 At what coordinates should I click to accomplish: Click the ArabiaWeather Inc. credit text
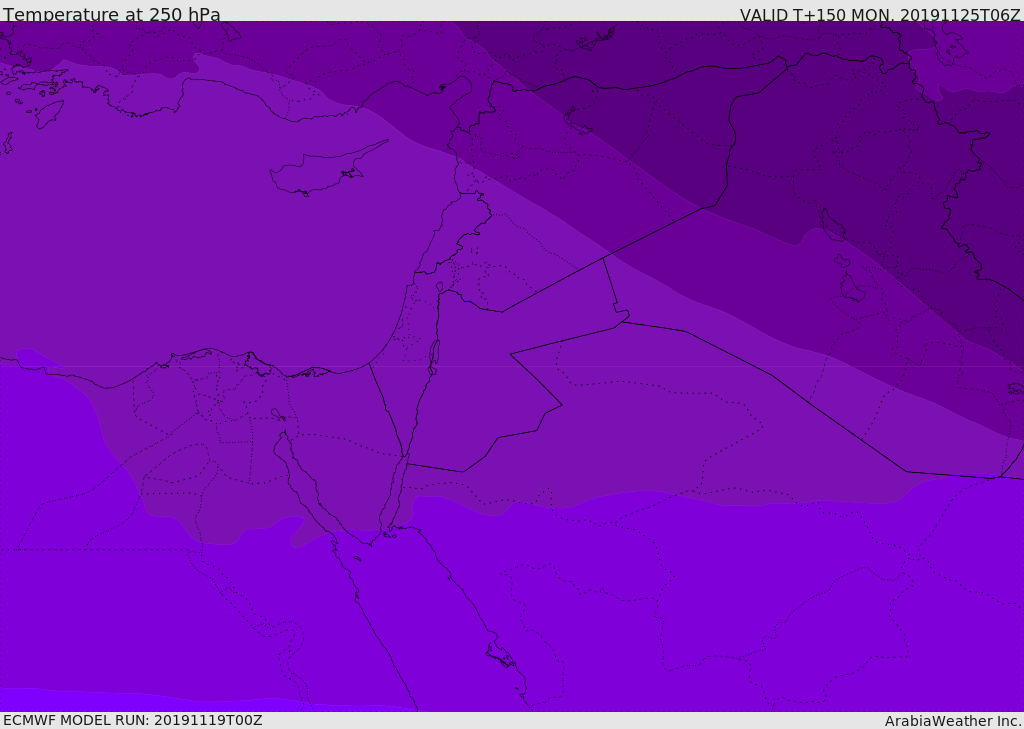[953, 721]
